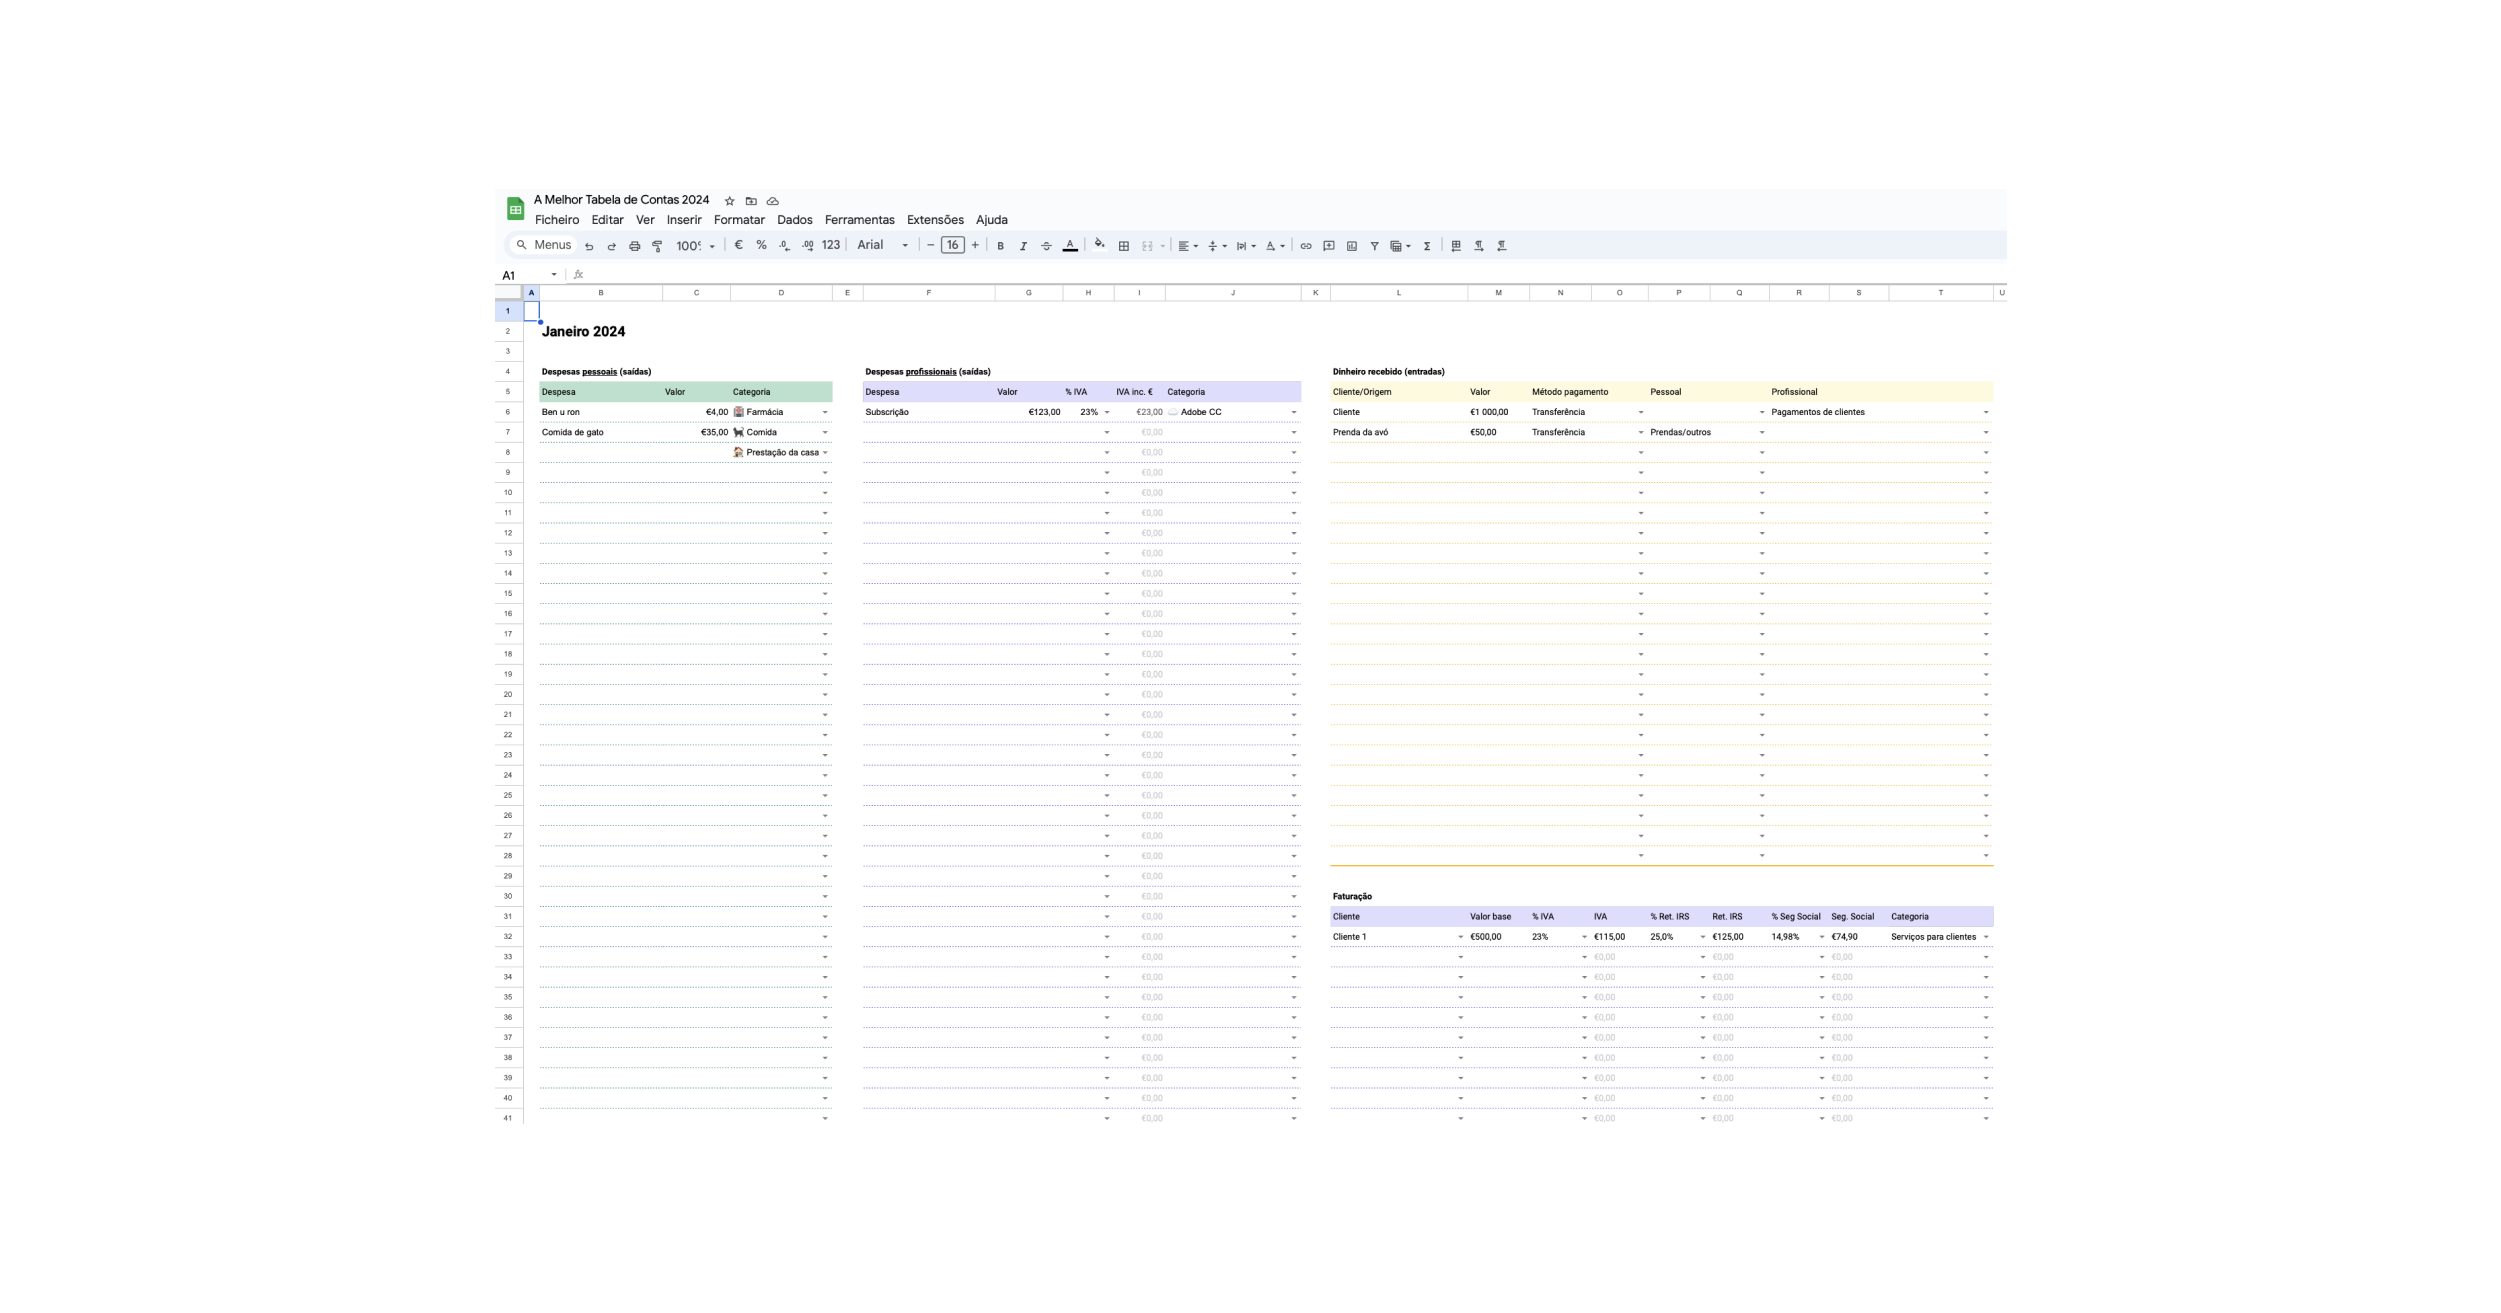Open the fill color picker
The height and width of the screenshot is (1313, 2501).
tap(1099, 245)
